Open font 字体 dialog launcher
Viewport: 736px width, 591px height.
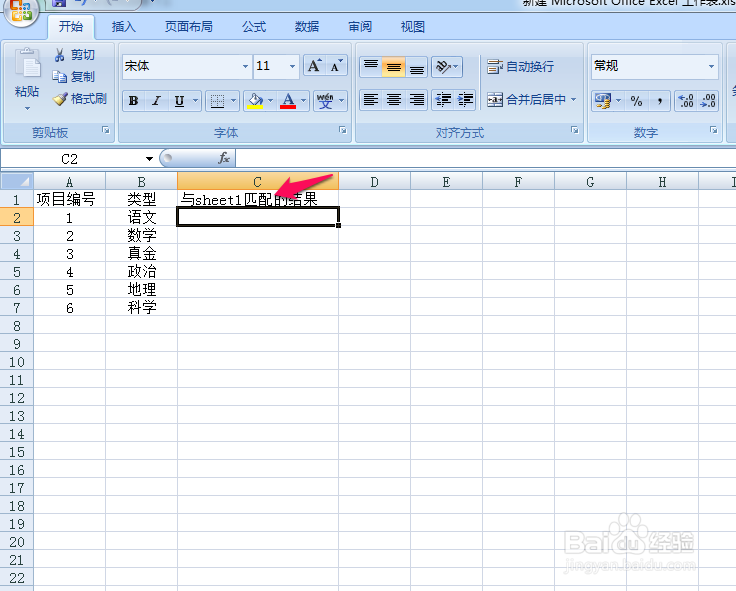[x=343, y=130]
